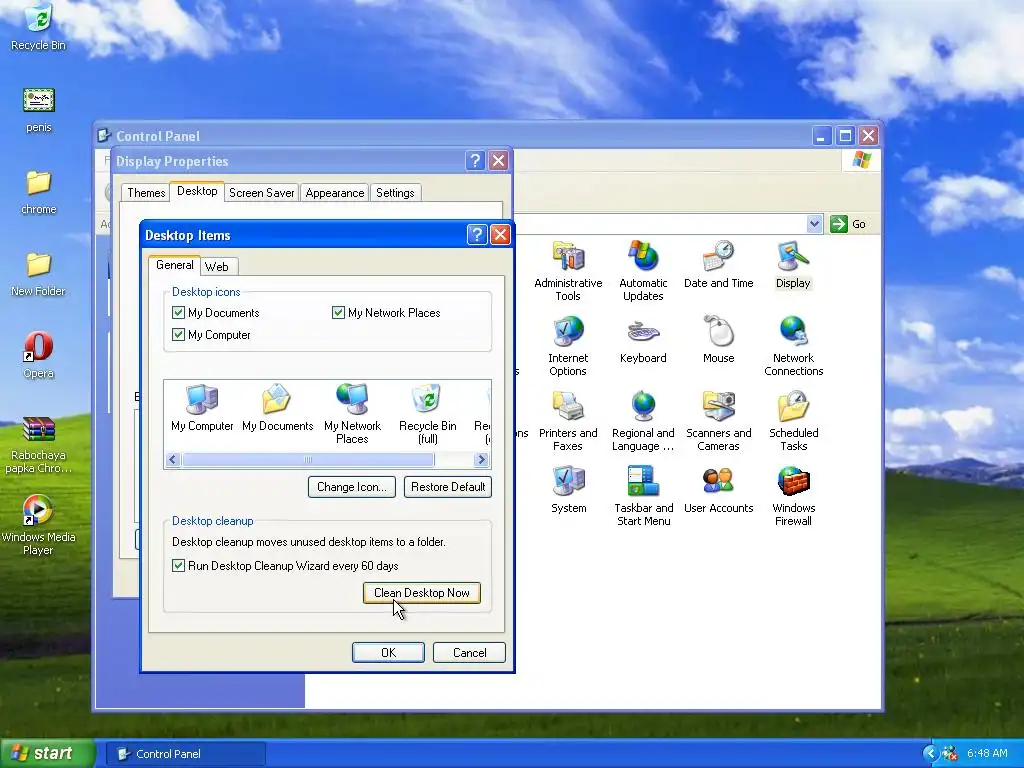Click the icon list right scroll arrow
The height and width of the screenshot is (768, 1024).
pos(481,460)
